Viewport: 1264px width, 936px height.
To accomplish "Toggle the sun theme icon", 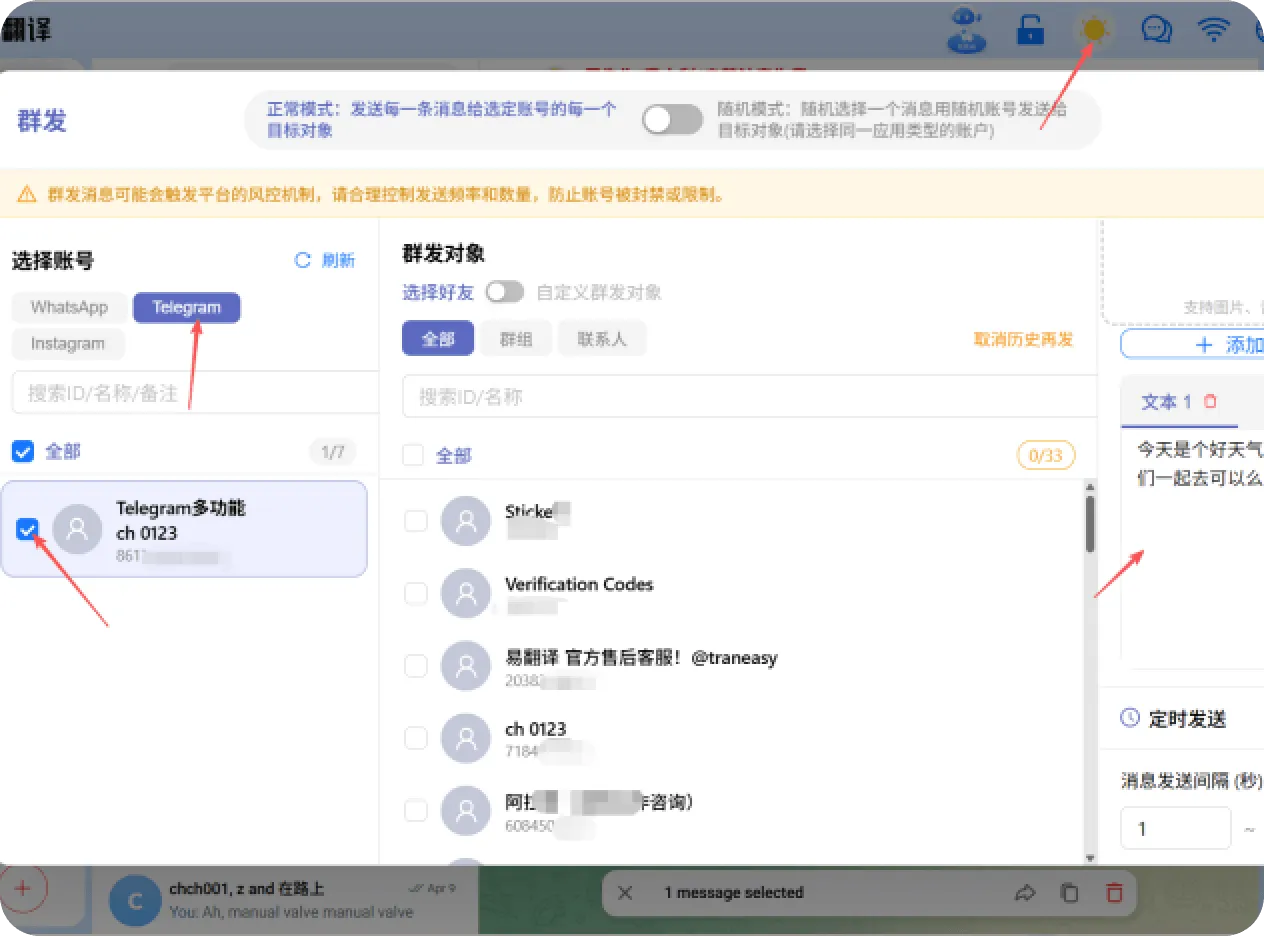I will (x=1095, y=30).
